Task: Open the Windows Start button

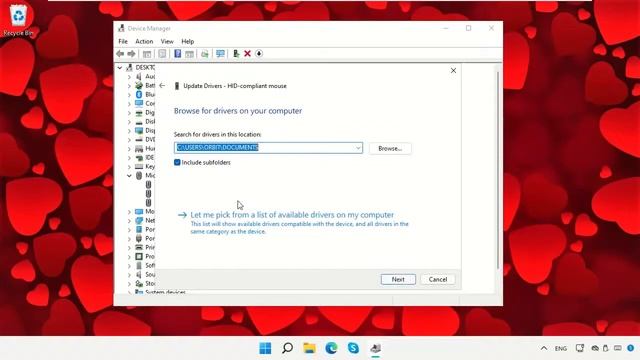Action: point(265,348)
